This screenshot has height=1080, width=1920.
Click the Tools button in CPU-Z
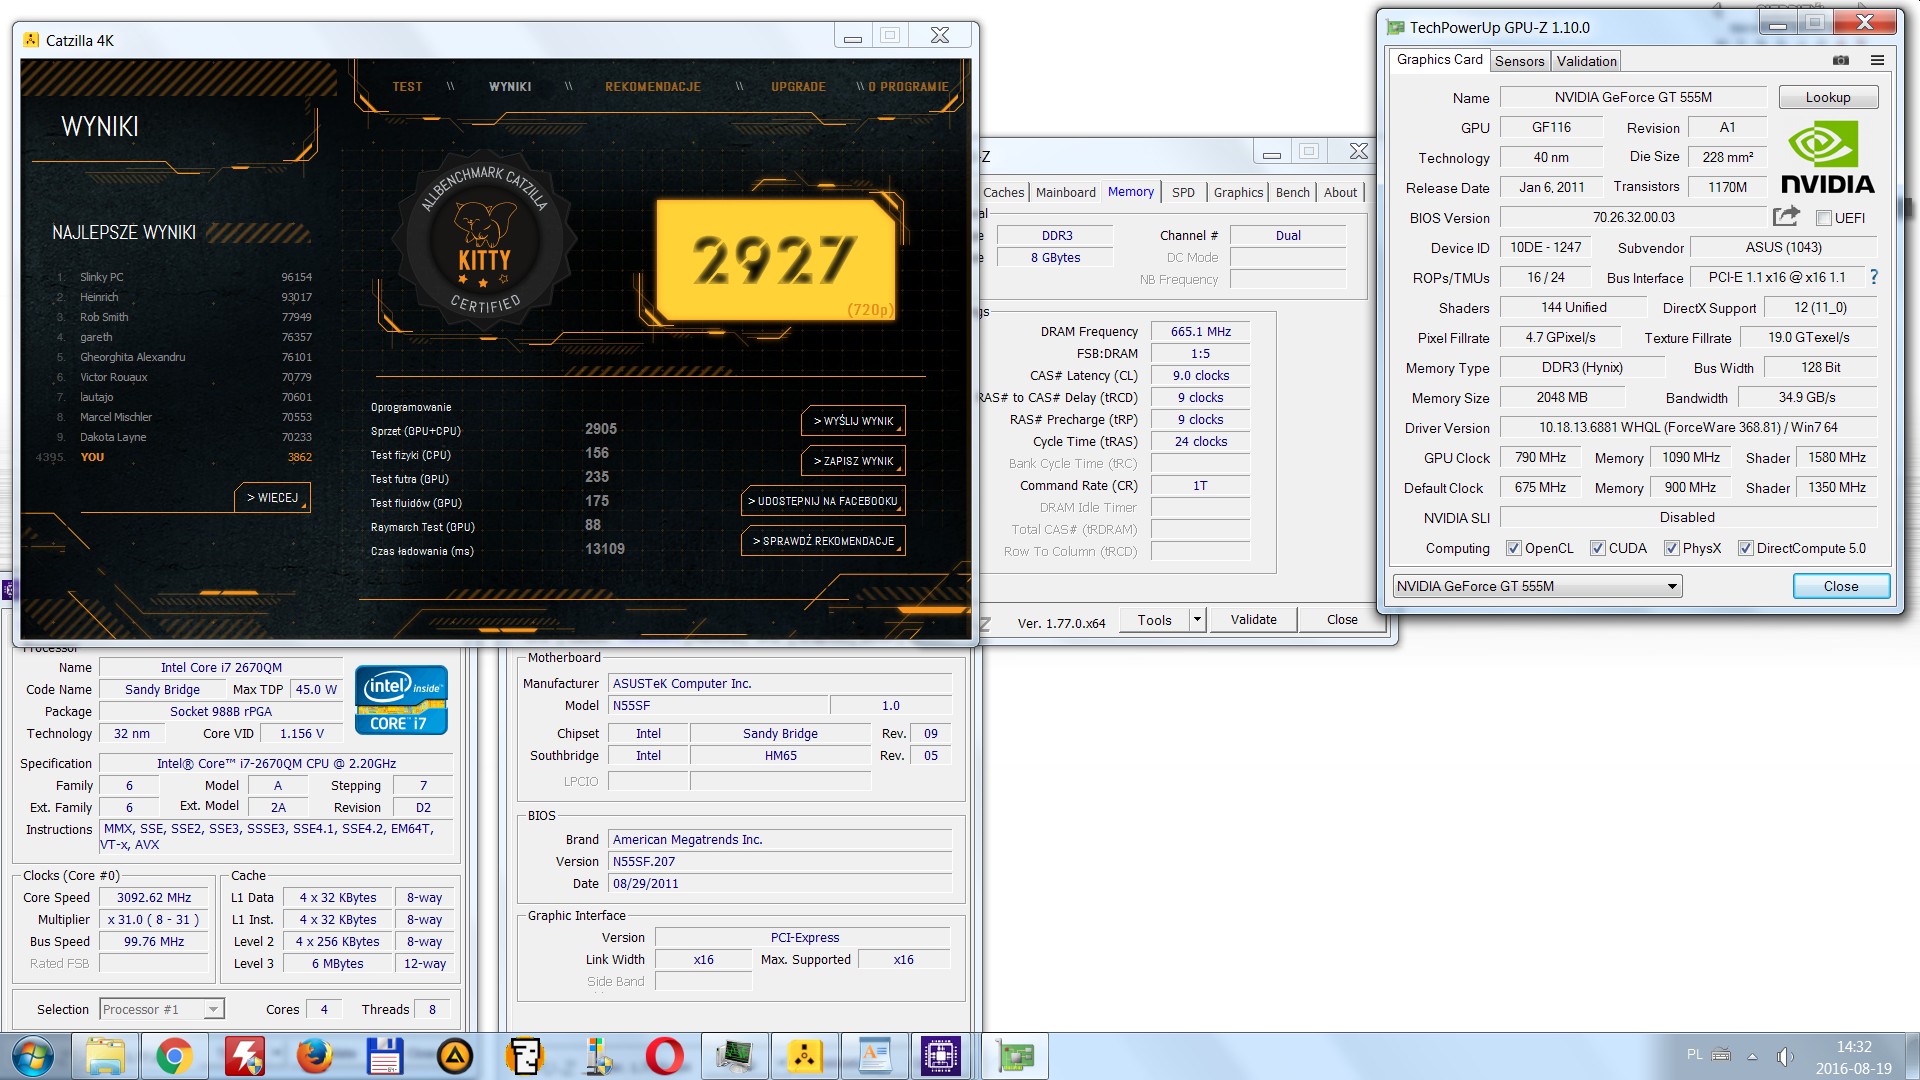coord(1154,620)
